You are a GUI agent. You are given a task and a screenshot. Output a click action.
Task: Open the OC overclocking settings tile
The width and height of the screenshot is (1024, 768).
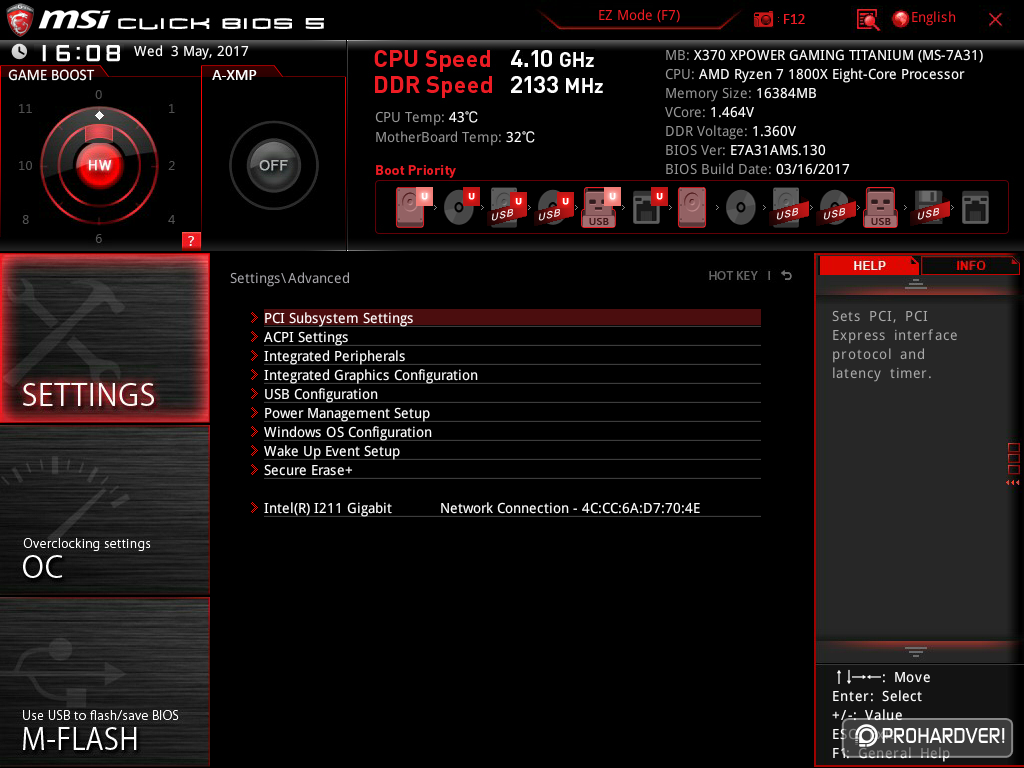104,510
